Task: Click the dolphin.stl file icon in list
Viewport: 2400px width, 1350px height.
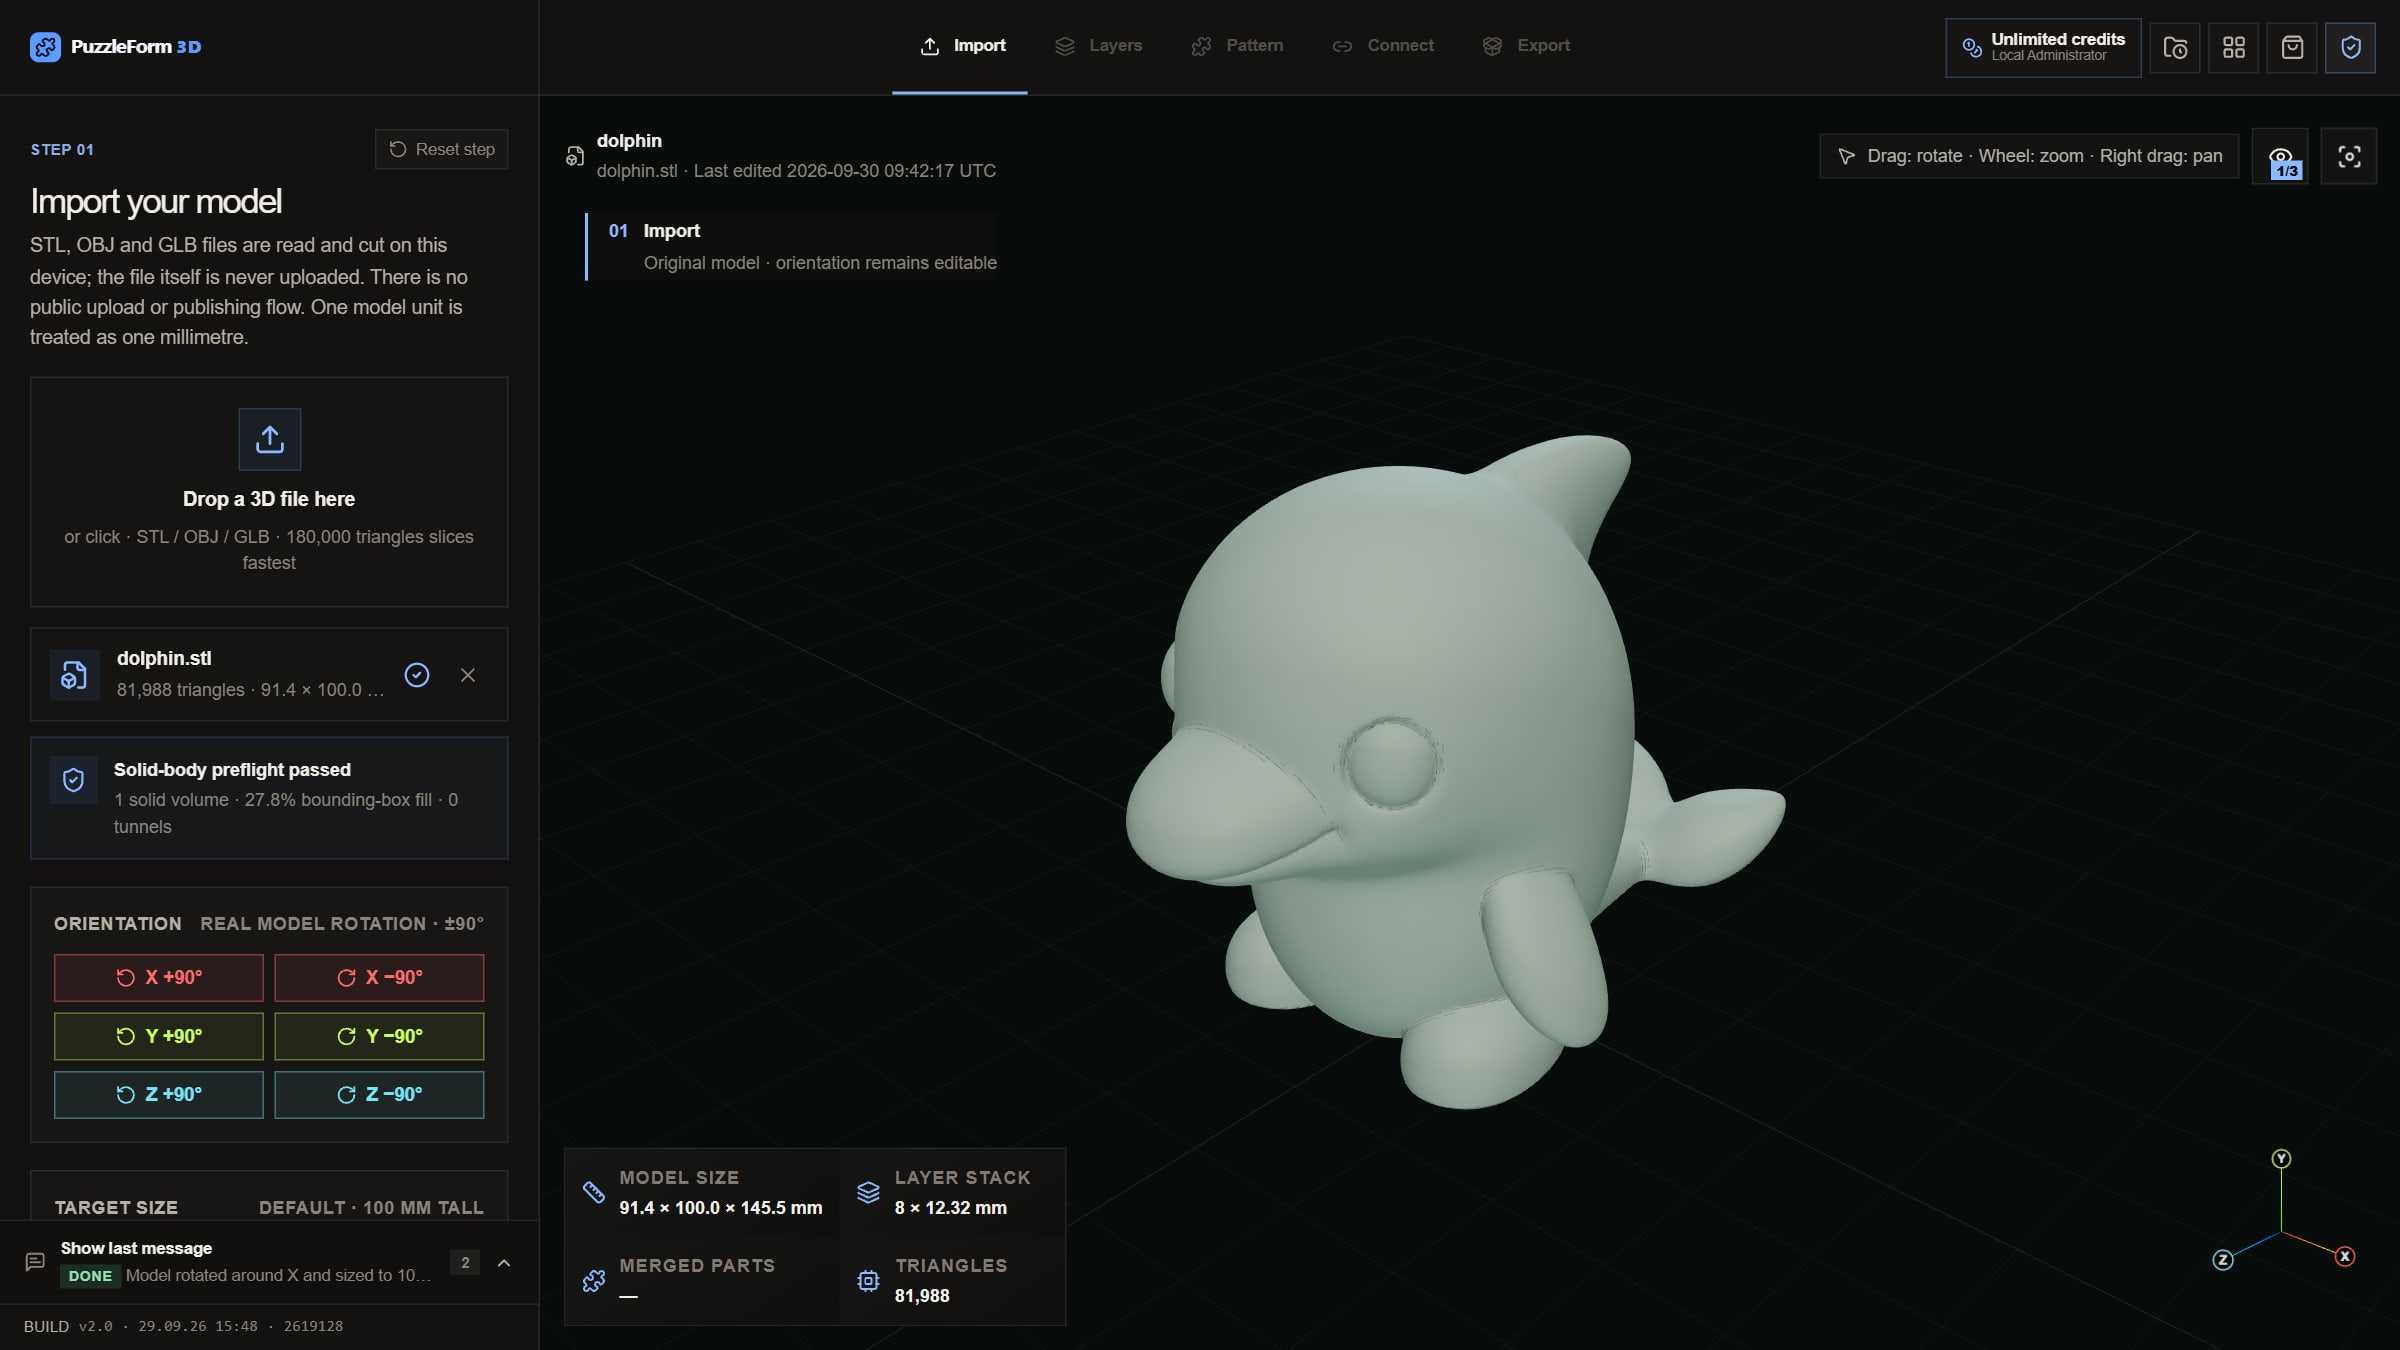Action: 74,675
